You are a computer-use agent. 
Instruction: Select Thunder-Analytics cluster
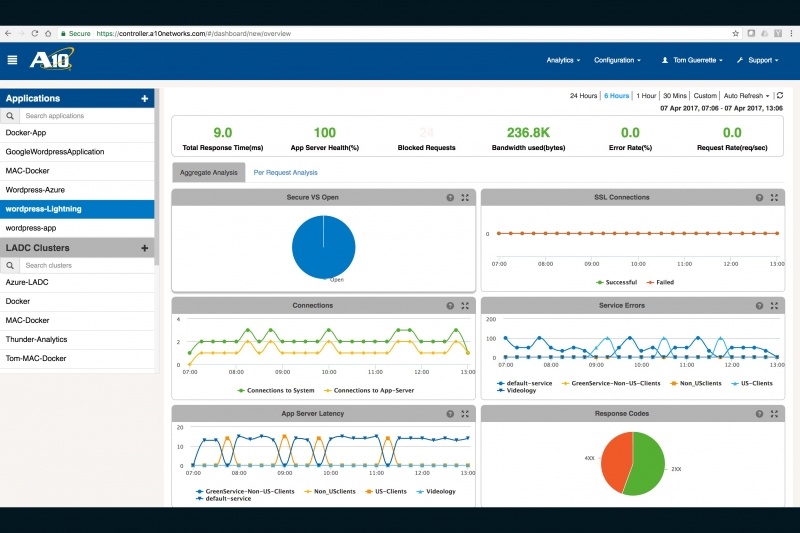pyautogui.click(x=77, y=339)
